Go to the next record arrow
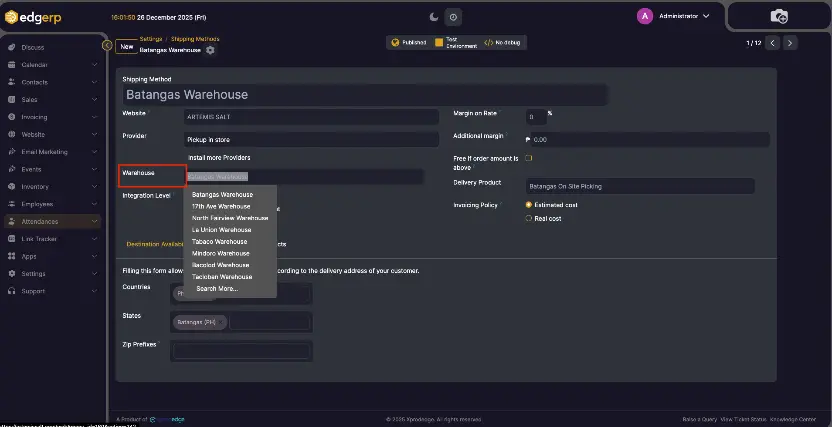The image size is (832, 427). click(x=790, y=43)
